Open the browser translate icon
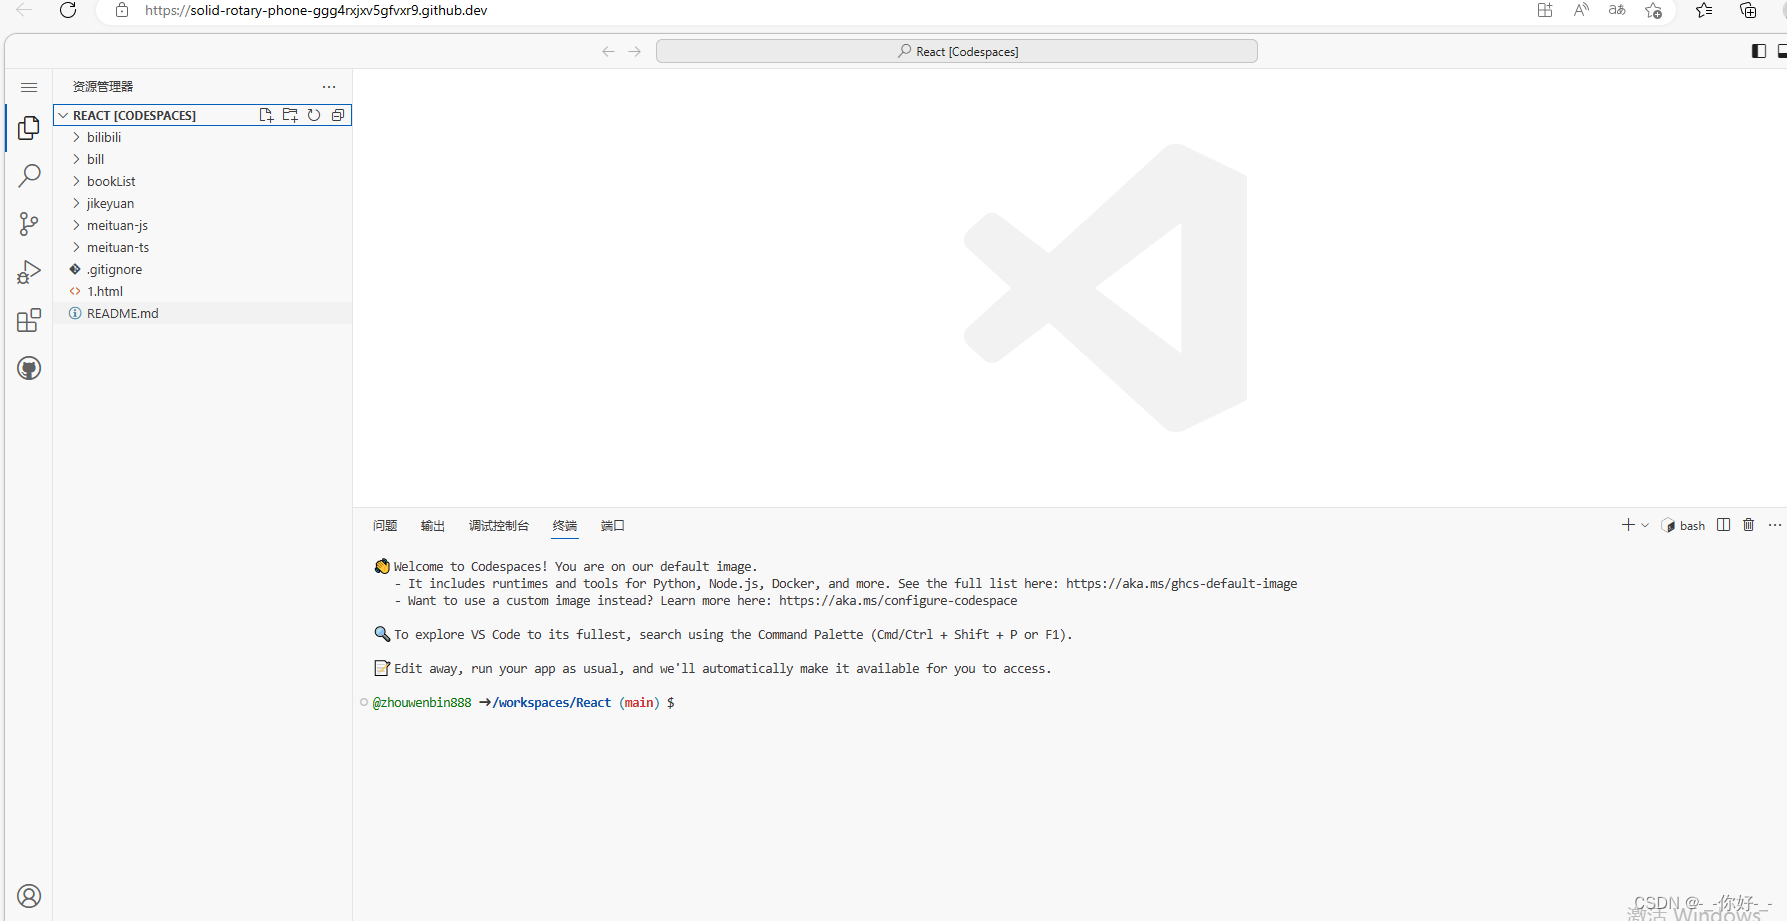1787x921 pixels. click(x=1617, y=10)
